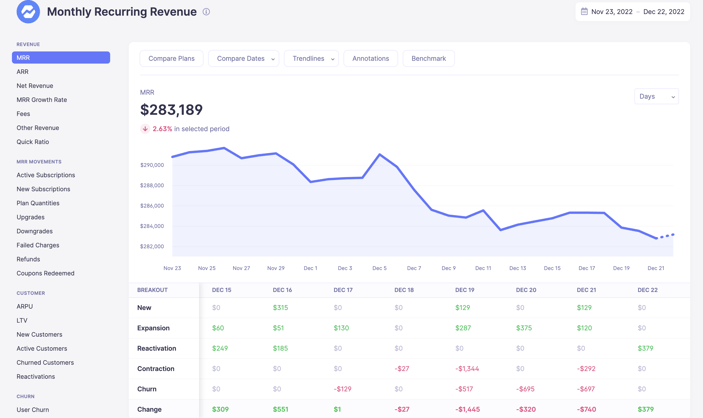Click the DEC 22 column header
The image size is (703, 418).
tap(647, 290)
